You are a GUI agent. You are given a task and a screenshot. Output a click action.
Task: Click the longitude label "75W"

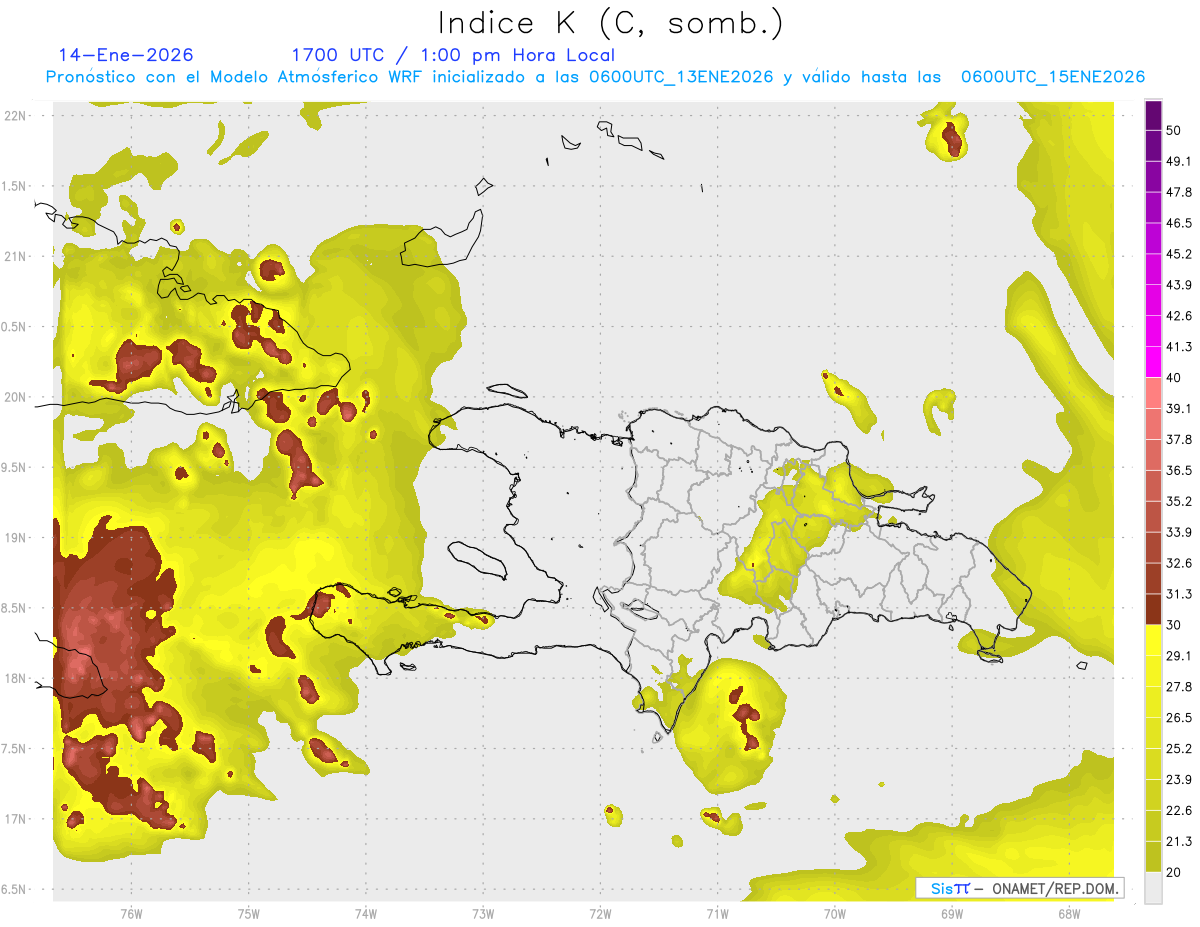[x=248, y=913]
